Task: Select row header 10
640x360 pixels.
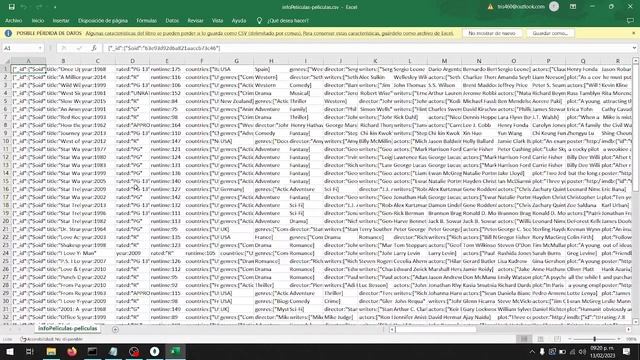Action: point(6,141)
